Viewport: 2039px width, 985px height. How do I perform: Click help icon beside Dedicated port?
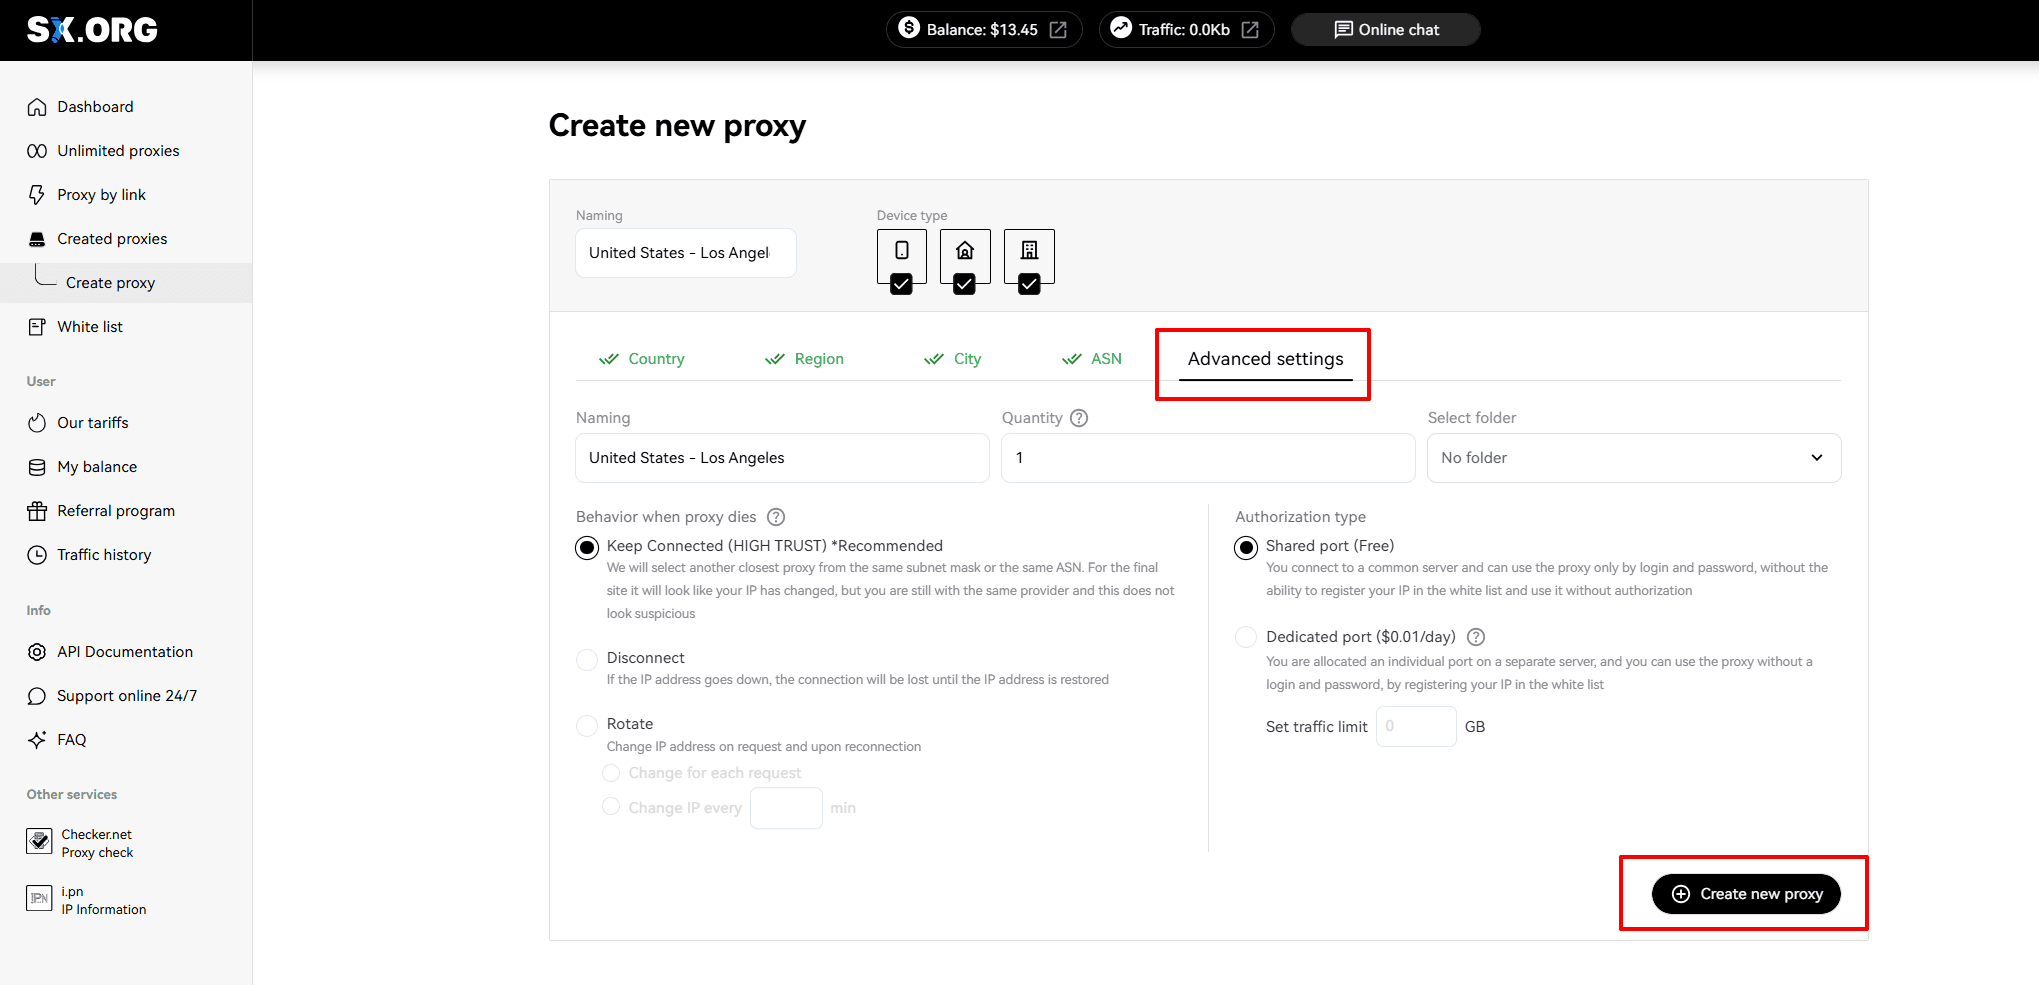(x=1476, y=637)
